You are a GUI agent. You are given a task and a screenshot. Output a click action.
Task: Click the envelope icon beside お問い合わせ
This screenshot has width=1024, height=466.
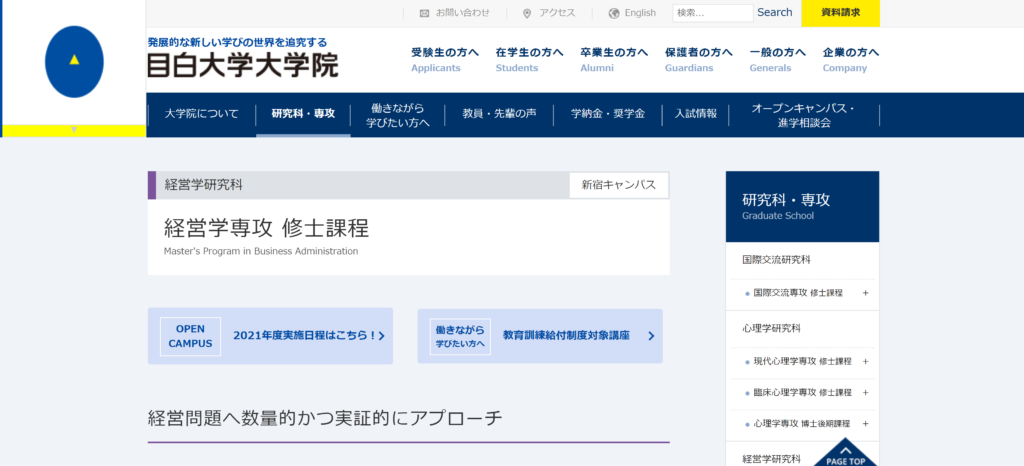point(424,13)
